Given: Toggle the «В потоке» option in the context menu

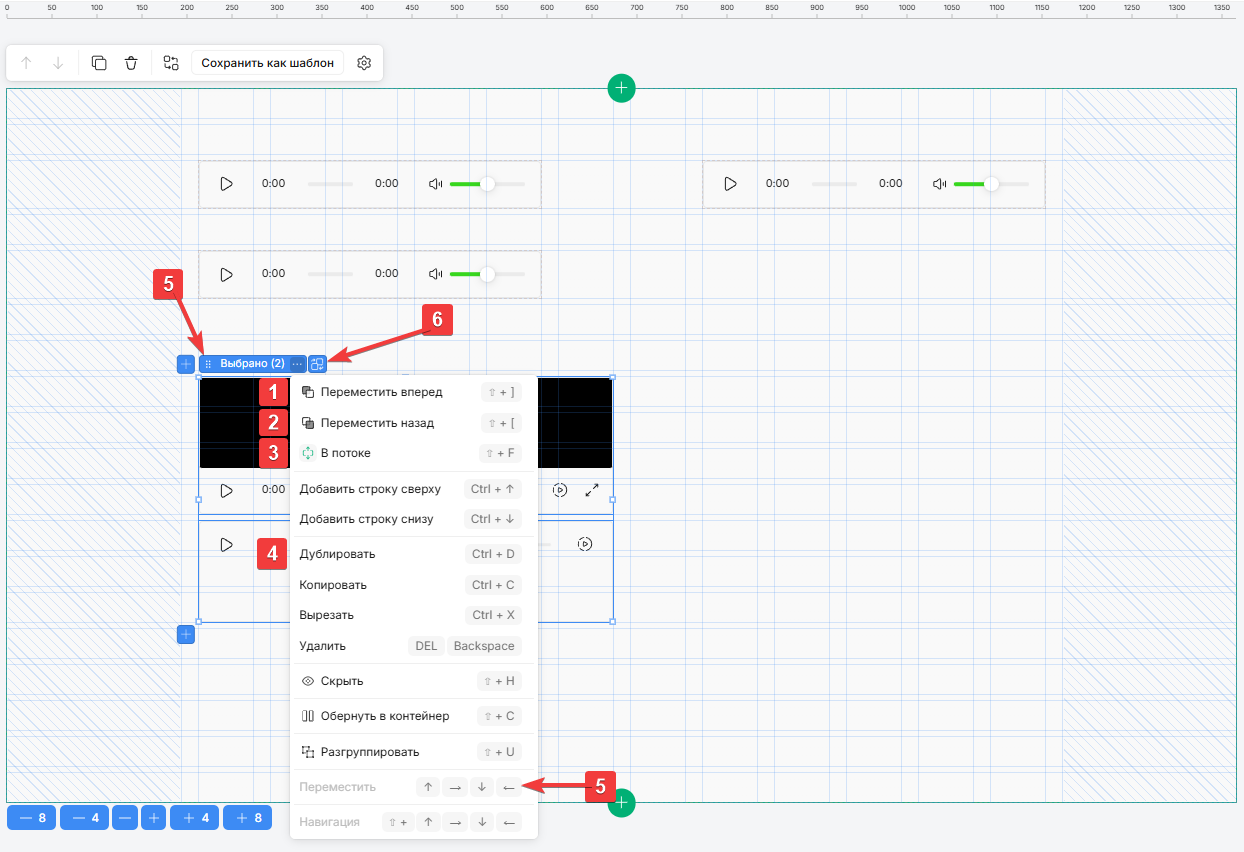Looking at the screenshot, I should (345, 453).
